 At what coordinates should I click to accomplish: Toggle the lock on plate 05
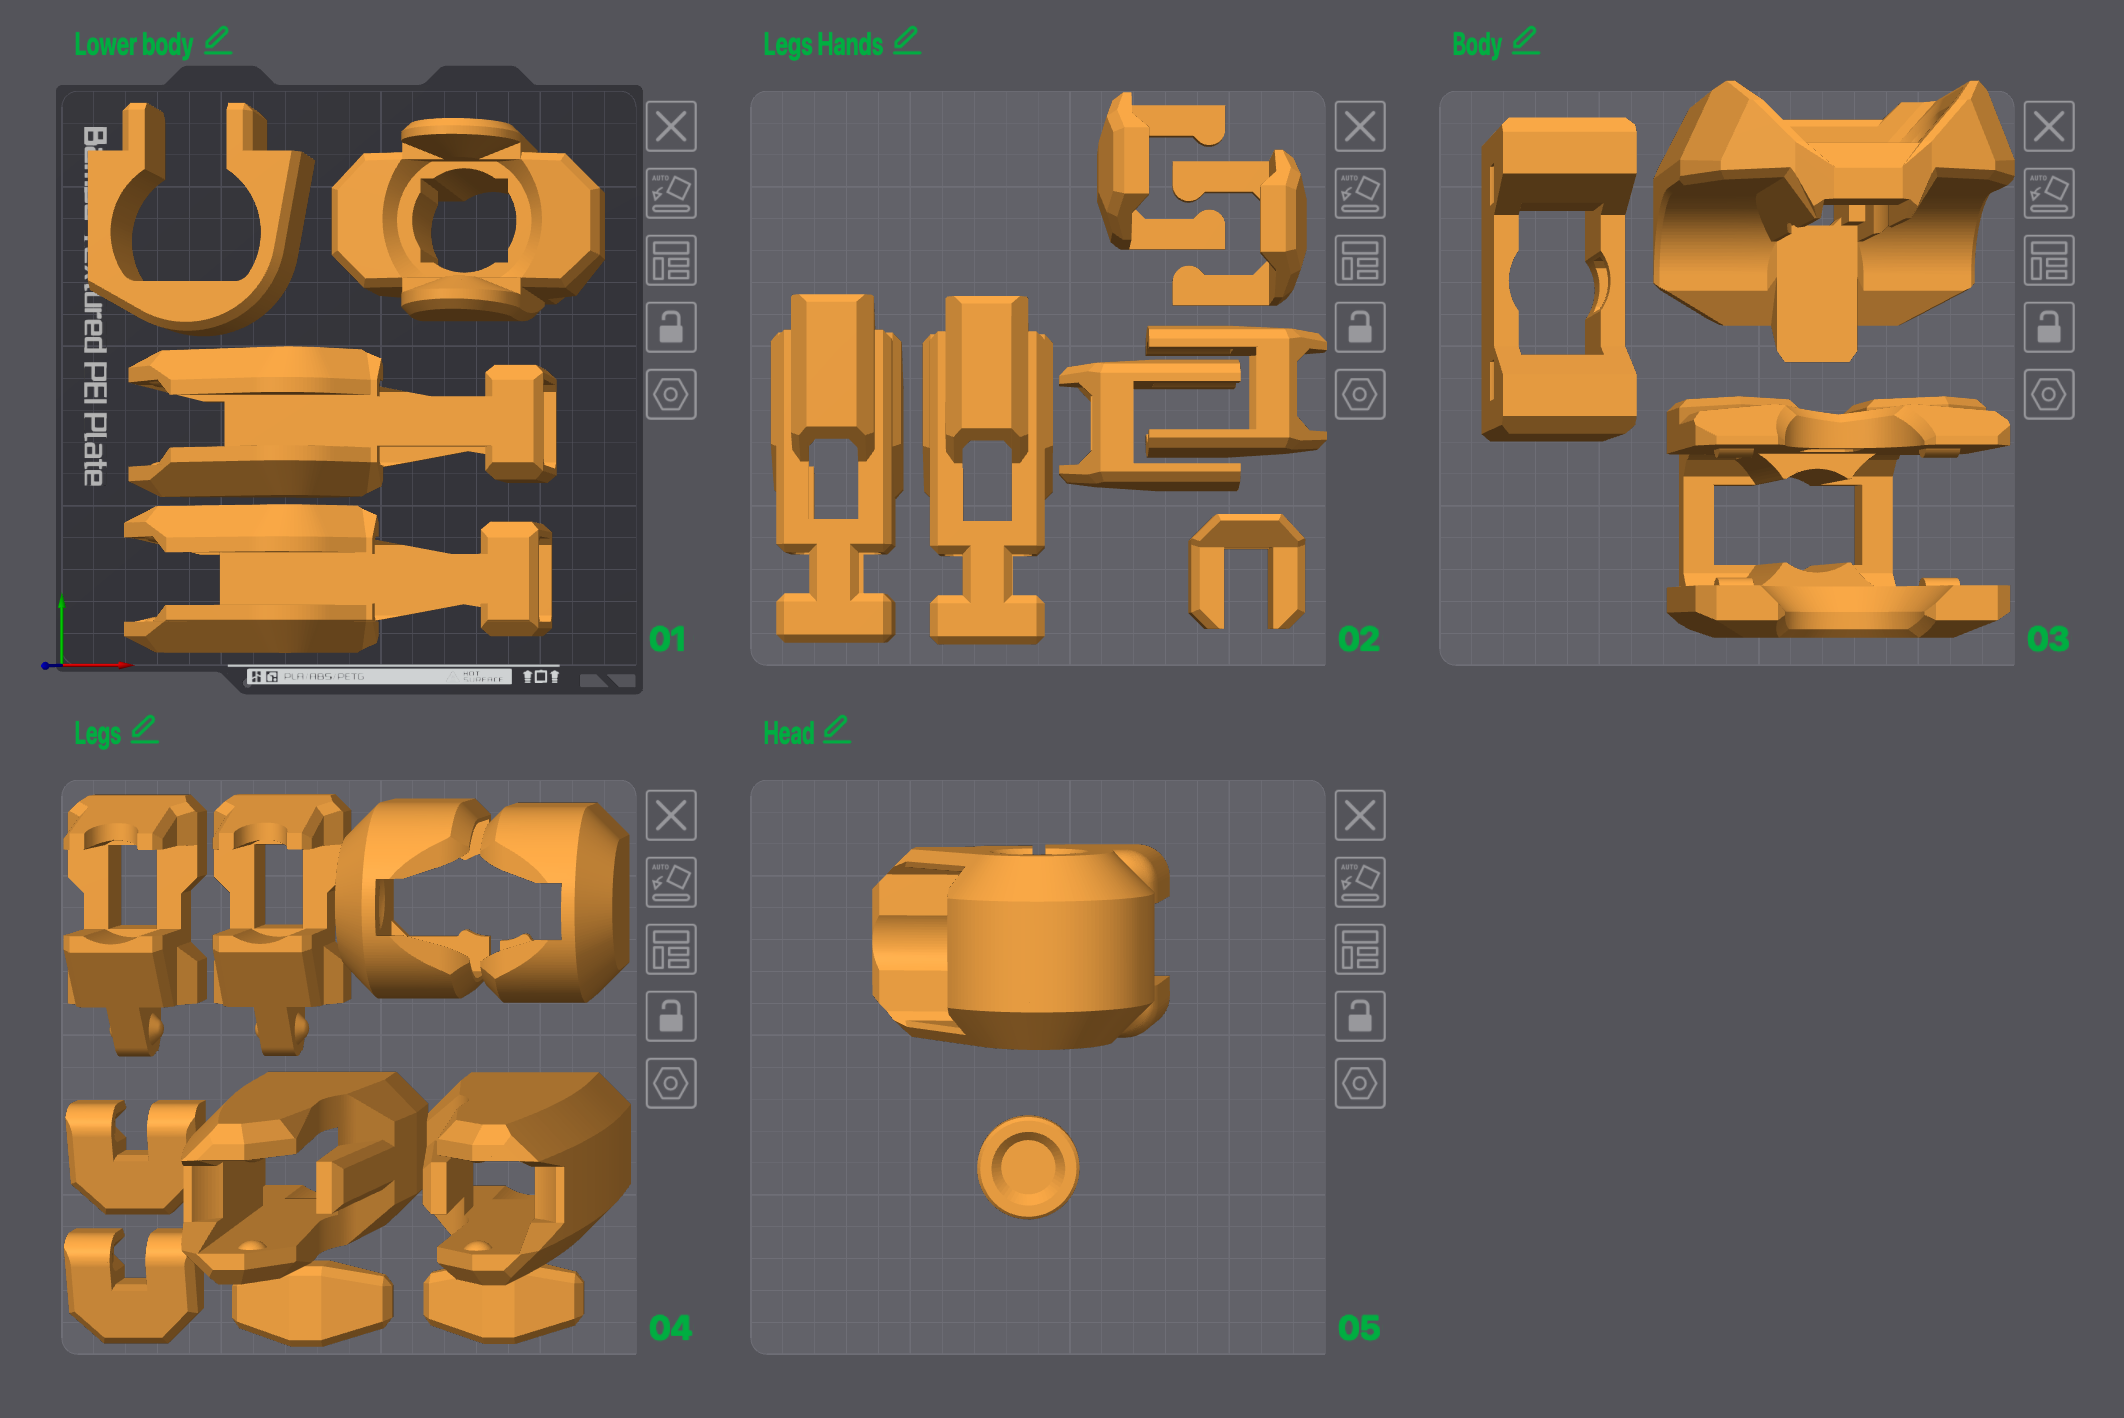1360,1016
